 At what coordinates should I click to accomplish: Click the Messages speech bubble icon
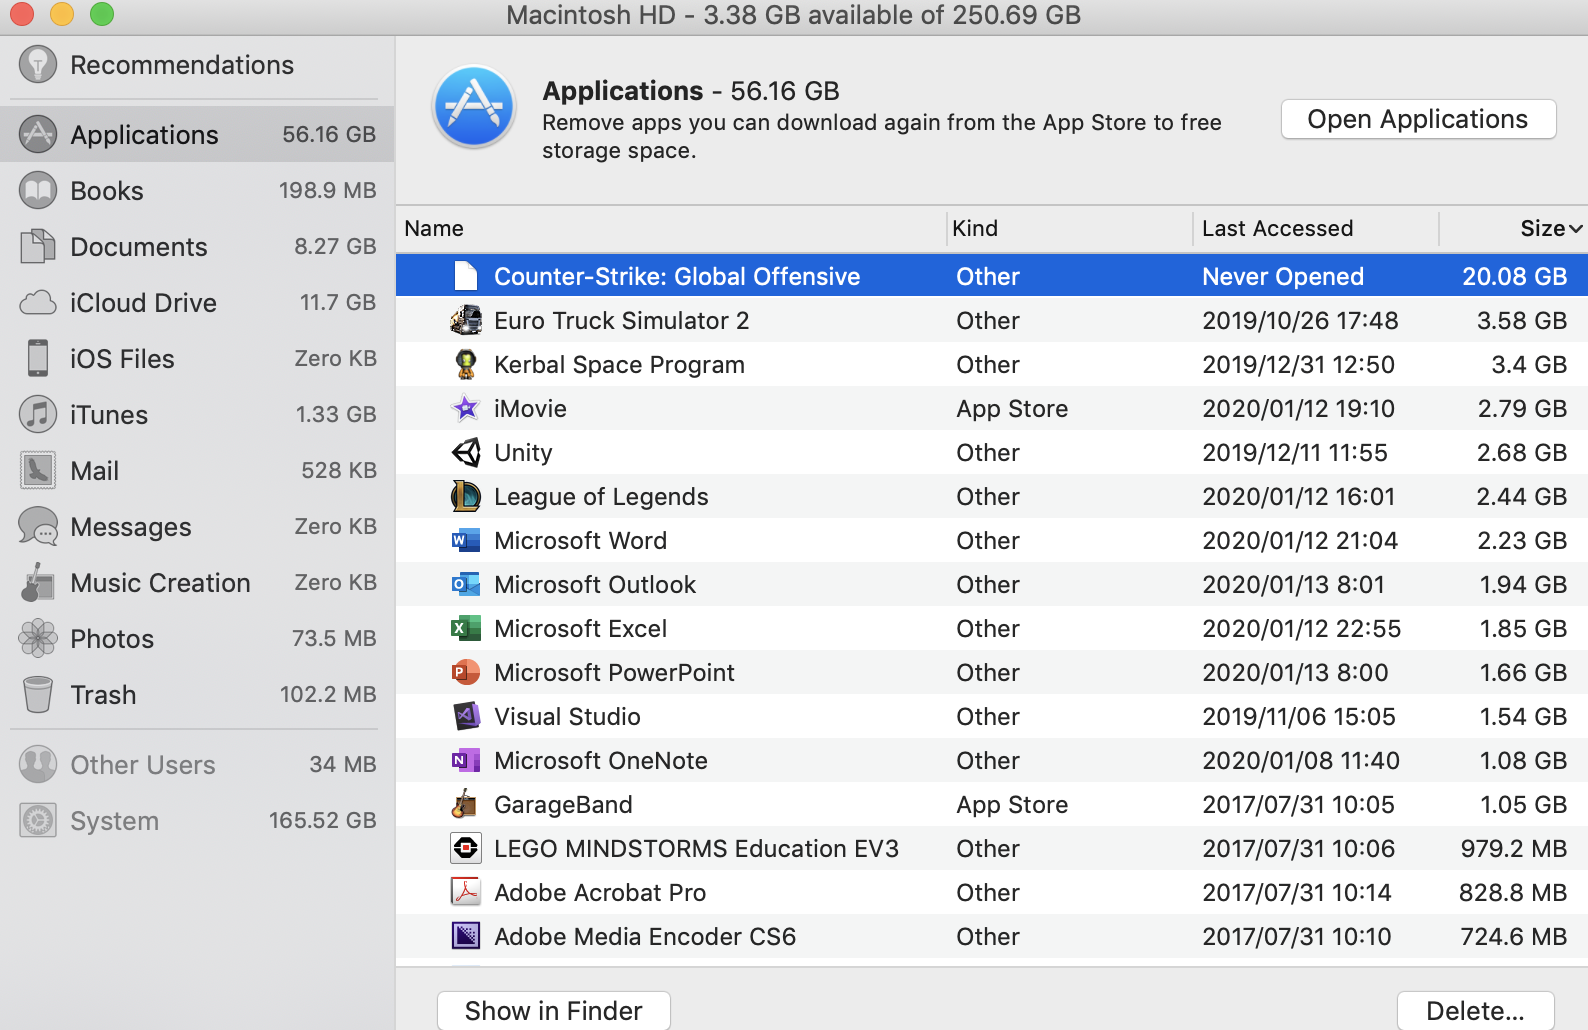(x=38, y=526)
